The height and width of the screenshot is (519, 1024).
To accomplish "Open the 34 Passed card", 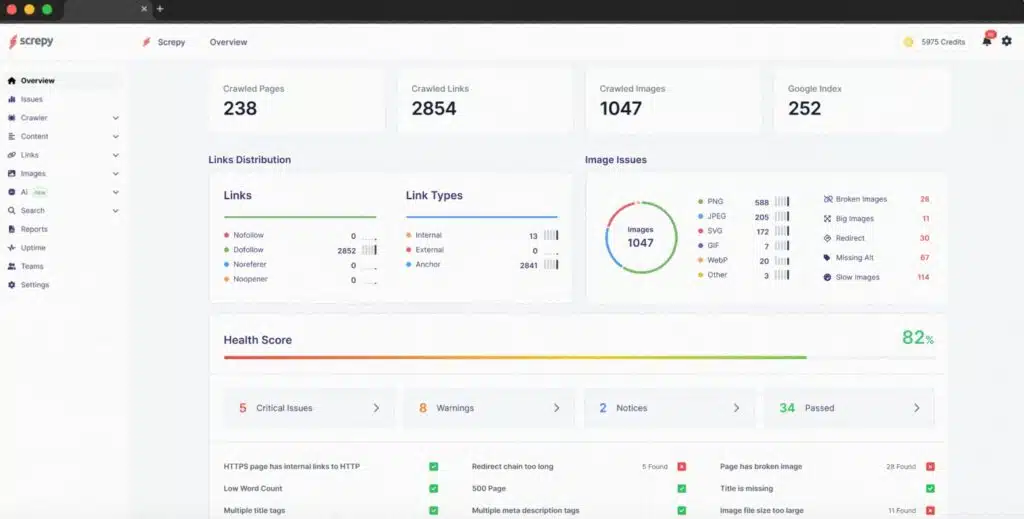I will (849, 408).
